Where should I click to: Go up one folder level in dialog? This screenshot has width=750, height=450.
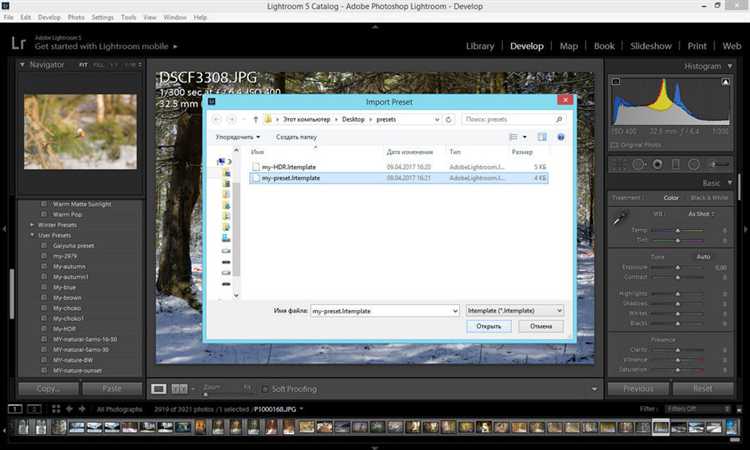(x=255, y=119)
